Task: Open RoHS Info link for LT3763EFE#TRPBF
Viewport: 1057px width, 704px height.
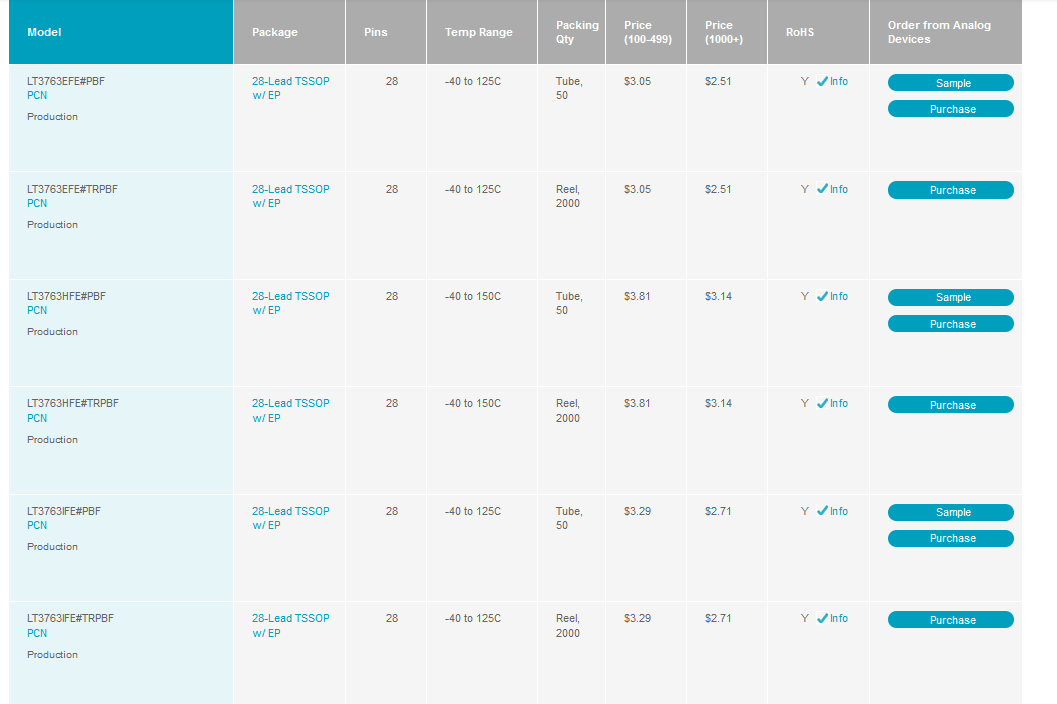Action: [x=839, y=189]
